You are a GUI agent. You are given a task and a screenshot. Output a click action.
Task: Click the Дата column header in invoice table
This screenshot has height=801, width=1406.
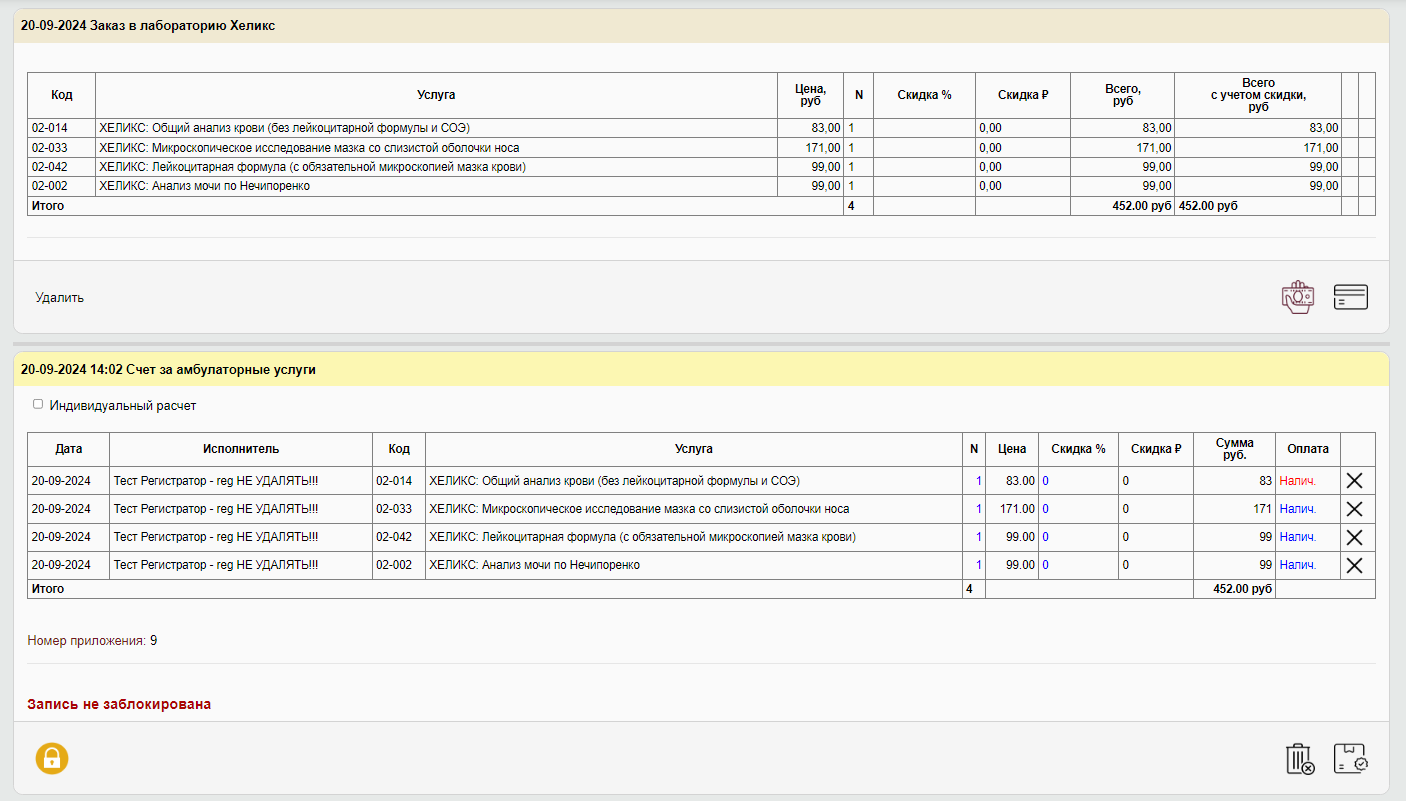(x=69, y=449)
